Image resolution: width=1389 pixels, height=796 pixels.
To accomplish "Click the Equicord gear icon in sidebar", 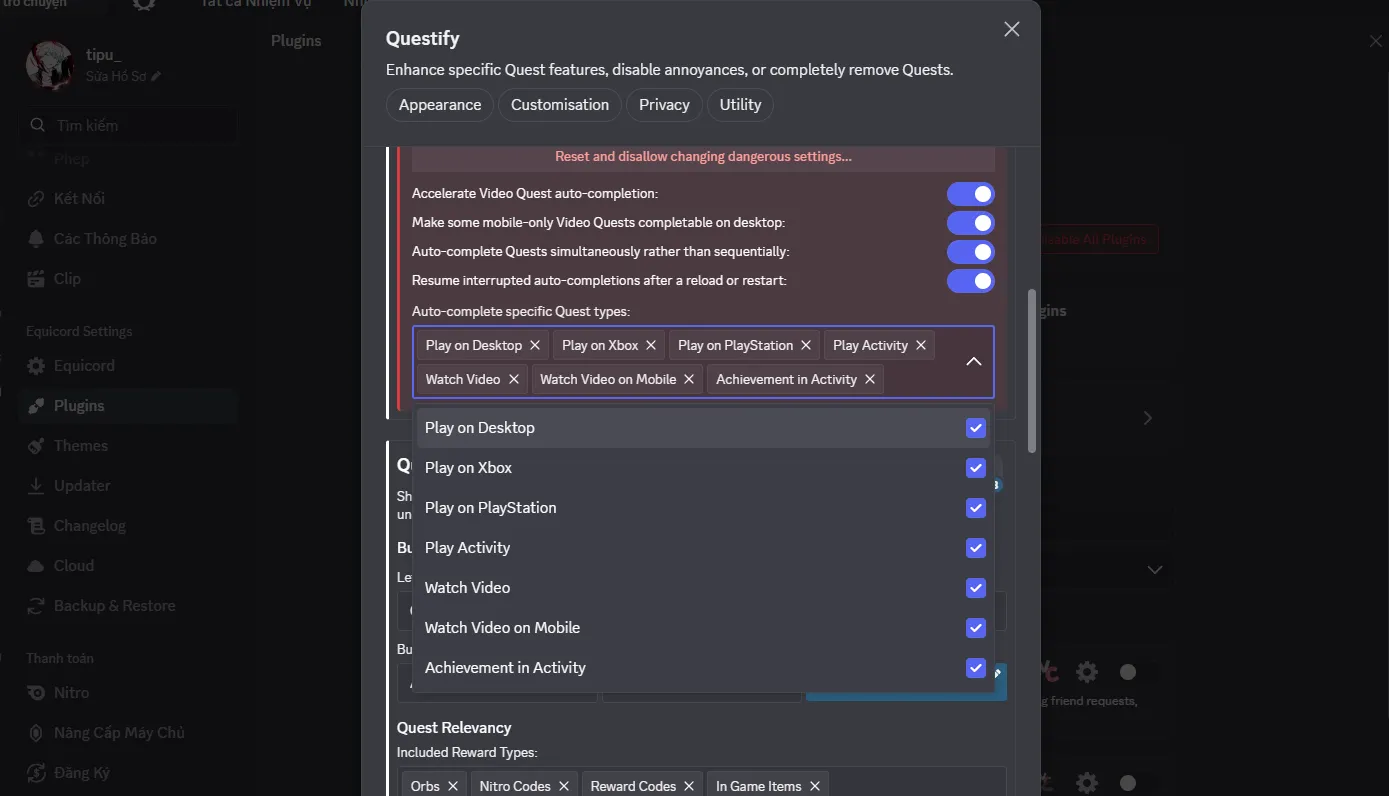I will 36,366.
